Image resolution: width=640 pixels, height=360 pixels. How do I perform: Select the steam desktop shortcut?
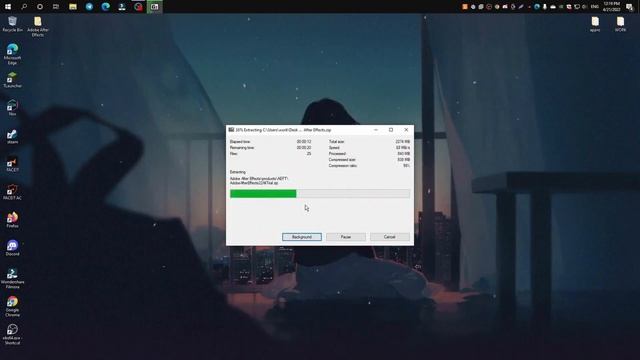point(12,136)
